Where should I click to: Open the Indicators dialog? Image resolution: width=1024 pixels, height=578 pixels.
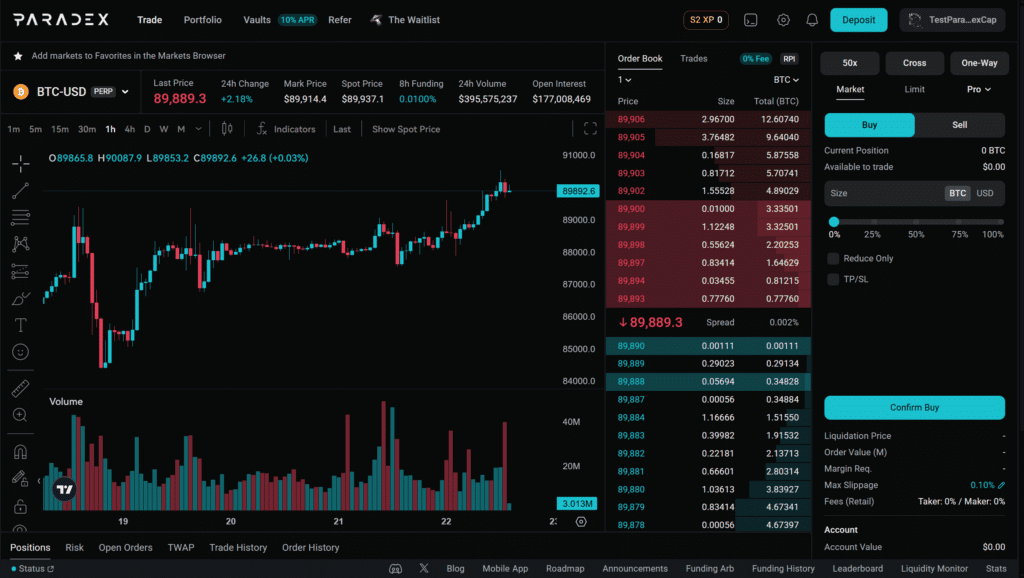(x=286, y=129)
